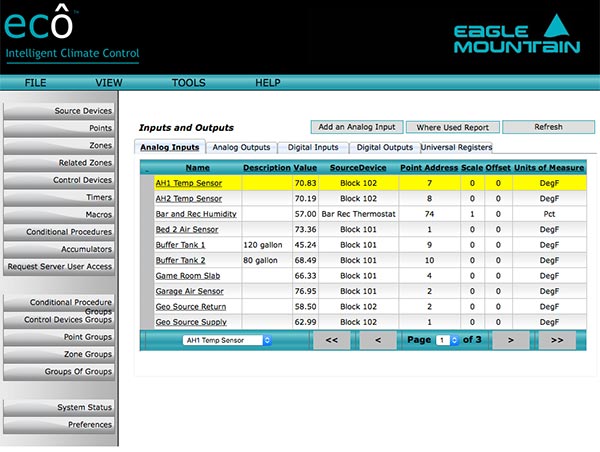Switch to the Digital Inputs tab
600x452 pixels.
[x=311, y=147]
